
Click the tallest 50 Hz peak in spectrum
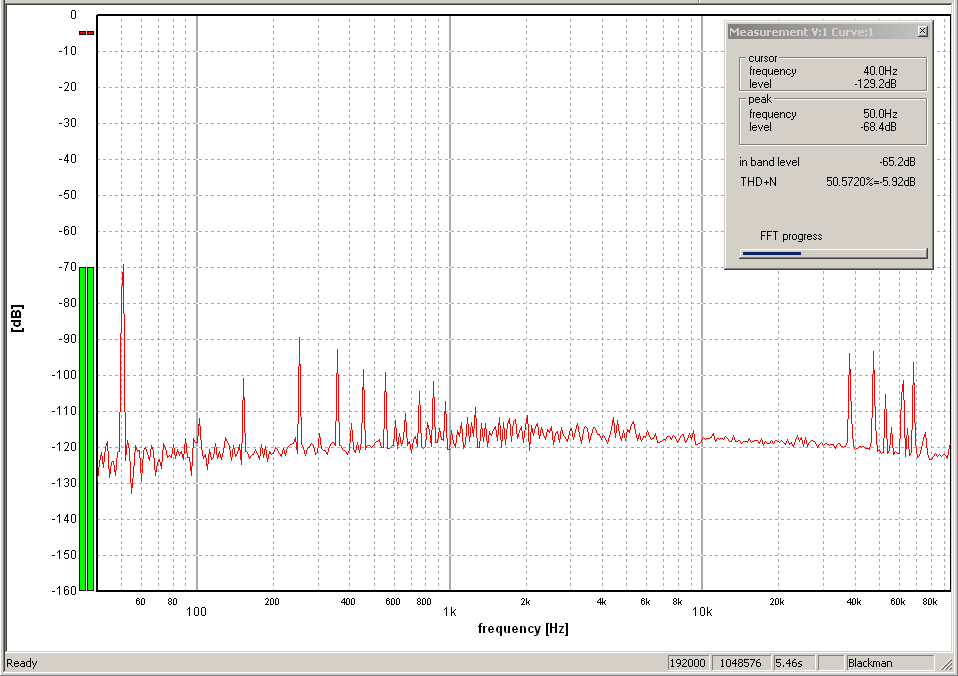click(x=123, y=270)
